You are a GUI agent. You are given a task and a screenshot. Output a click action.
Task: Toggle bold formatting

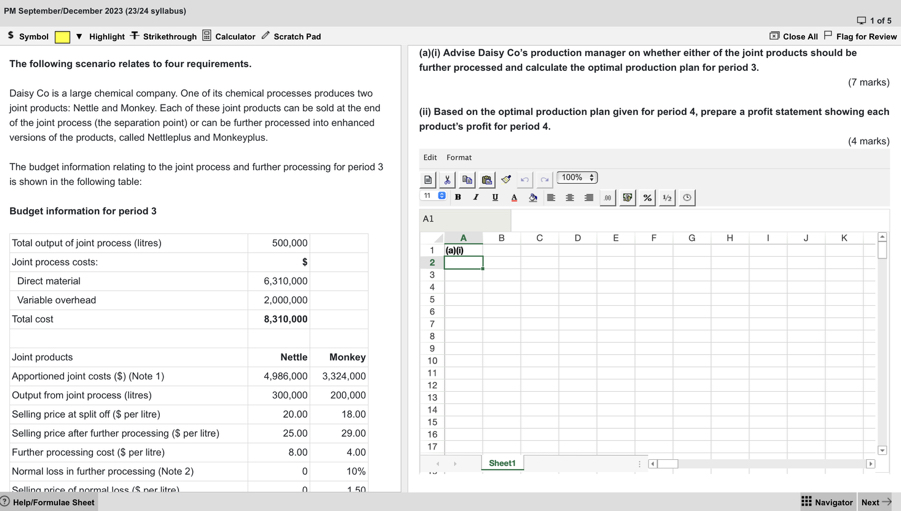[458, 198]
